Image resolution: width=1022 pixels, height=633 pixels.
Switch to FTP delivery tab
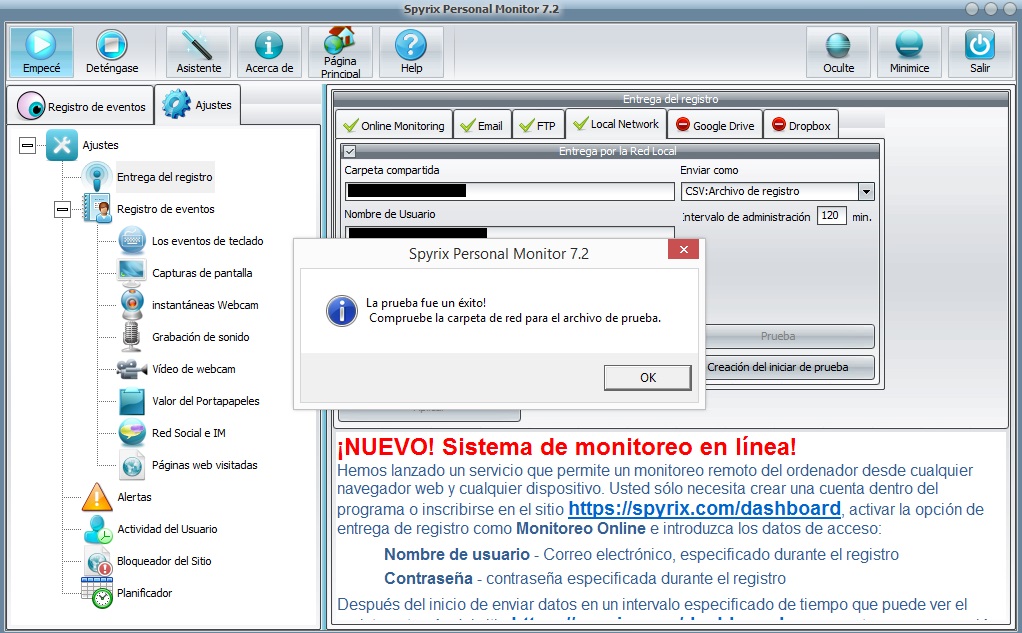point(538,125)
